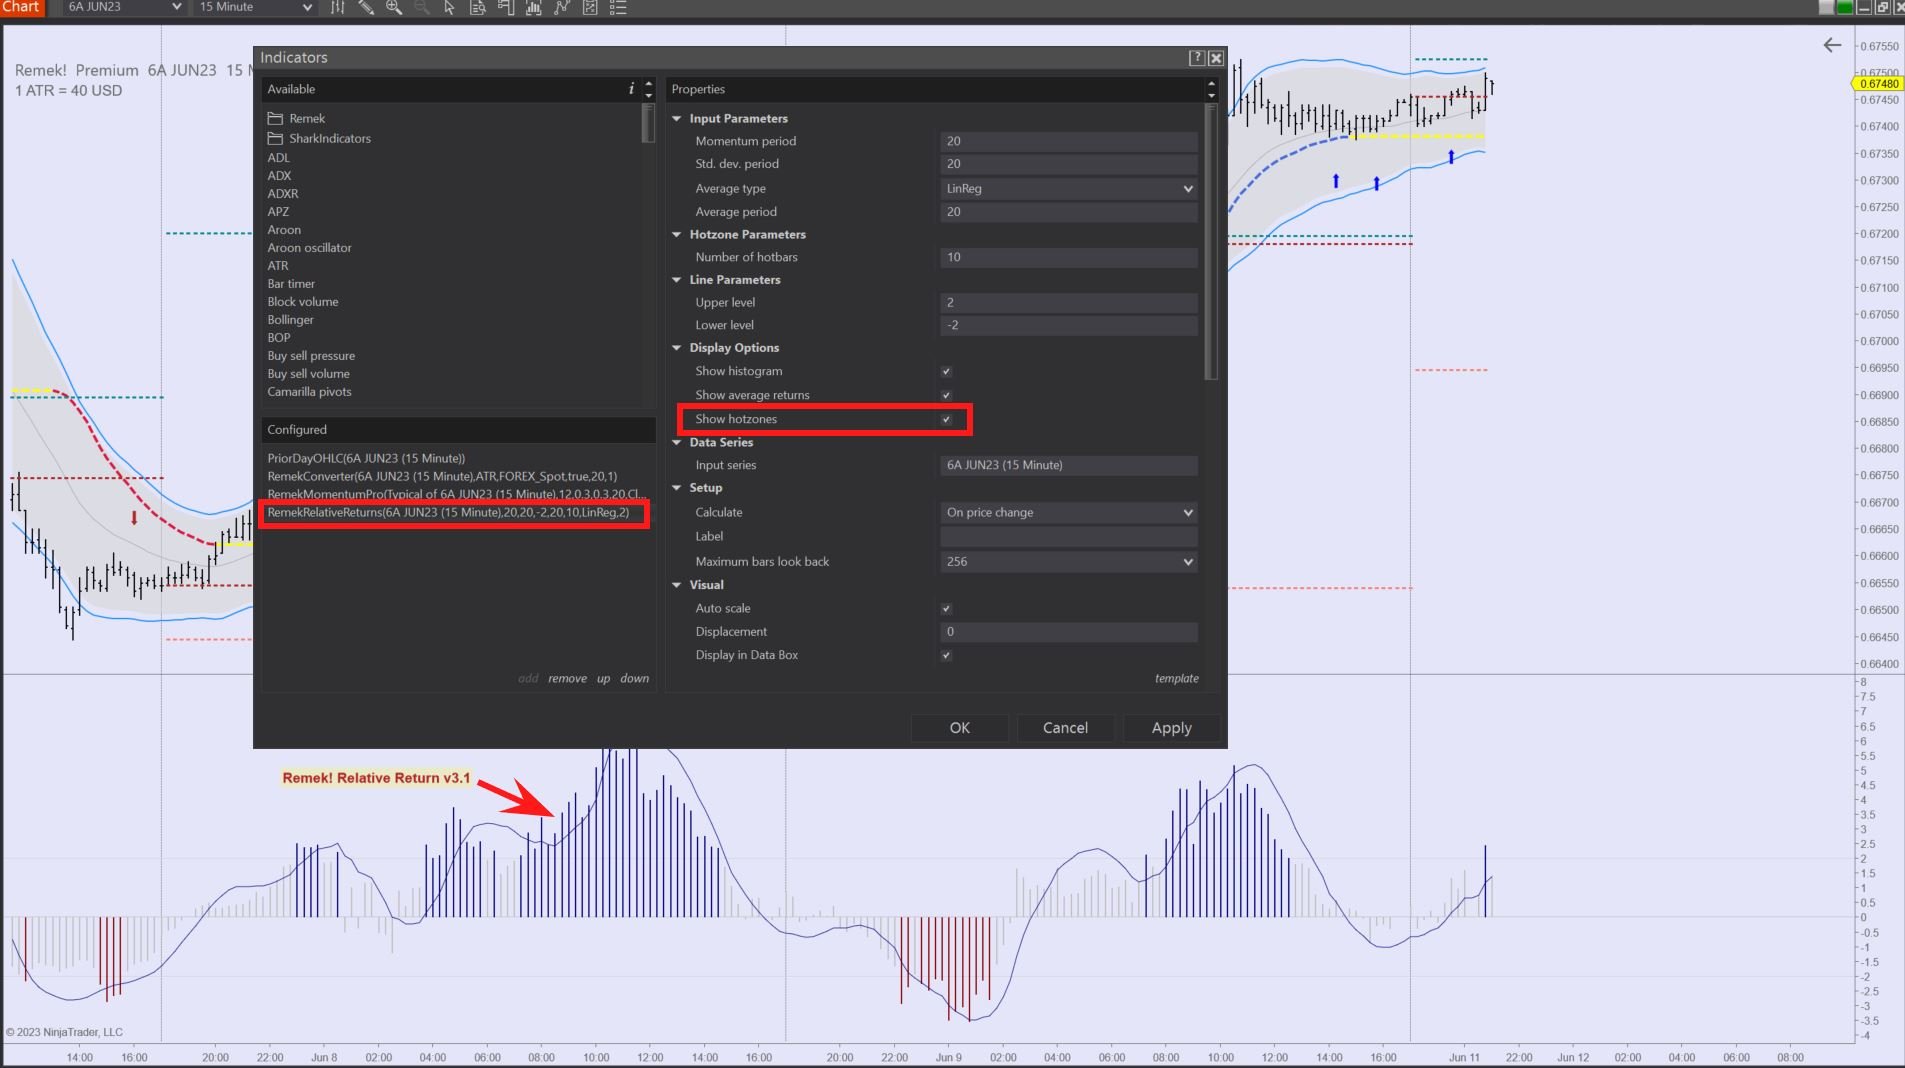Click the template link
The width and height of the screenshot is (1905, 1068).
(1176, 678)
